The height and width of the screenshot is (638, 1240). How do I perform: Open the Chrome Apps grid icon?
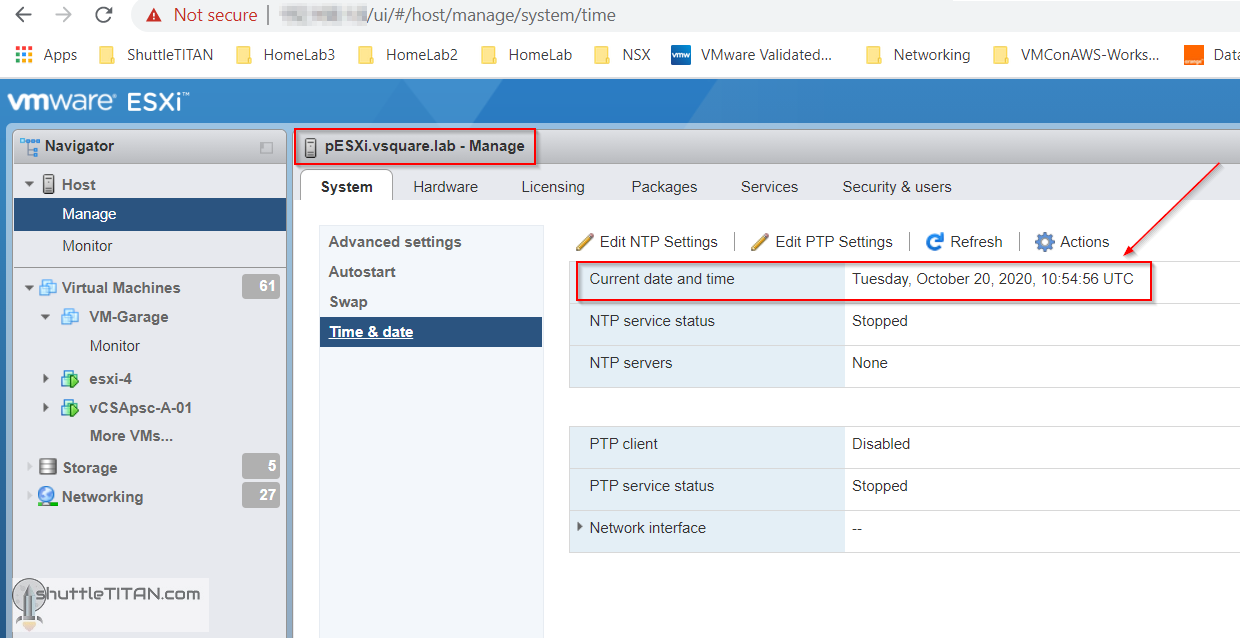tap(22, 54)
